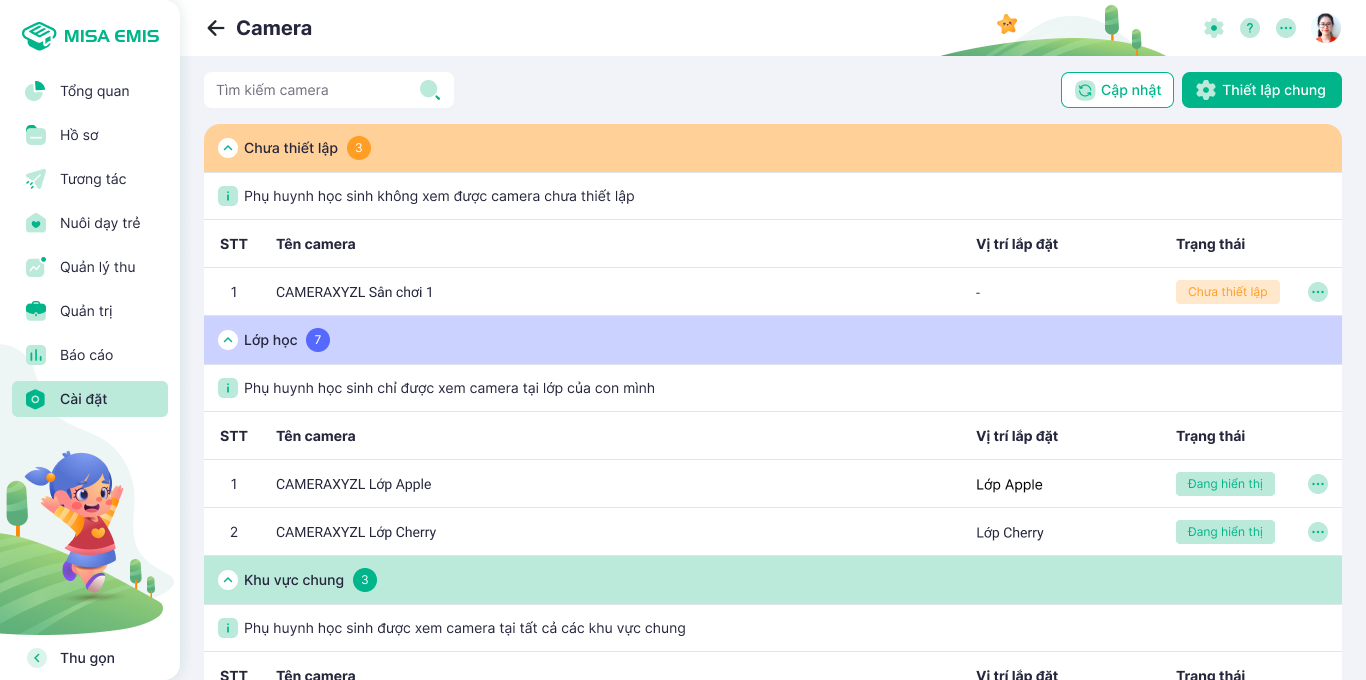The width and height of the screenshot is (1366, 680).
Task: Open Báo cáo from the sidebar
Action: click(86, 355)
